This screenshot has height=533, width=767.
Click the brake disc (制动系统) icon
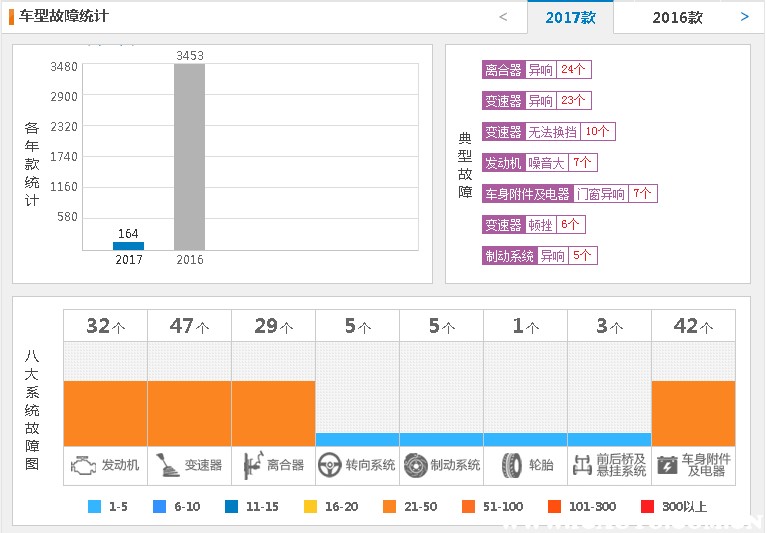416,465
